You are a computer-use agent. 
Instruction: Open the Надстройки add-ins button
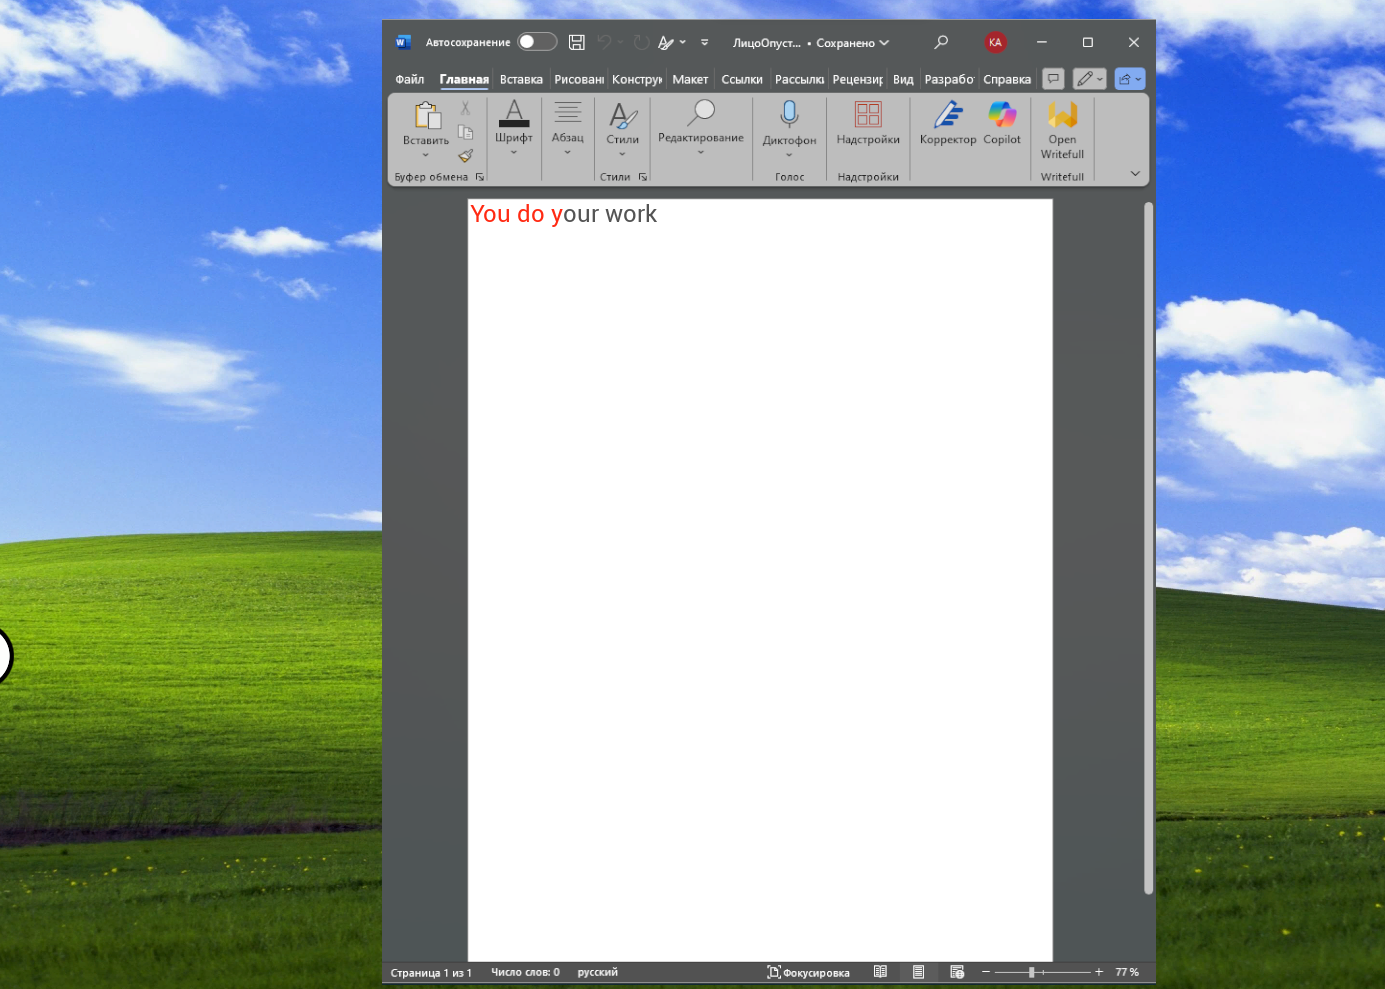point(868,124)
